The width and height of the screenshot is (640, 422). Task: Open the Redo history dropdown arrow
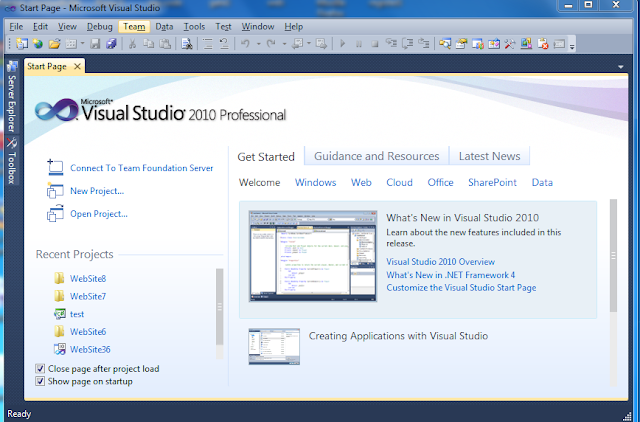284,43
